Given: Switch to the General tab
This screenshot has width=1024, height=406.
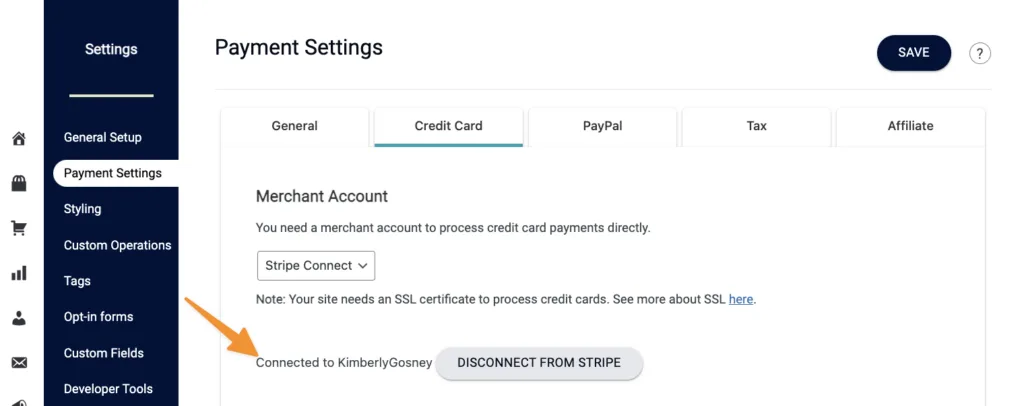Looking at the screenshot, I should 295,126.
